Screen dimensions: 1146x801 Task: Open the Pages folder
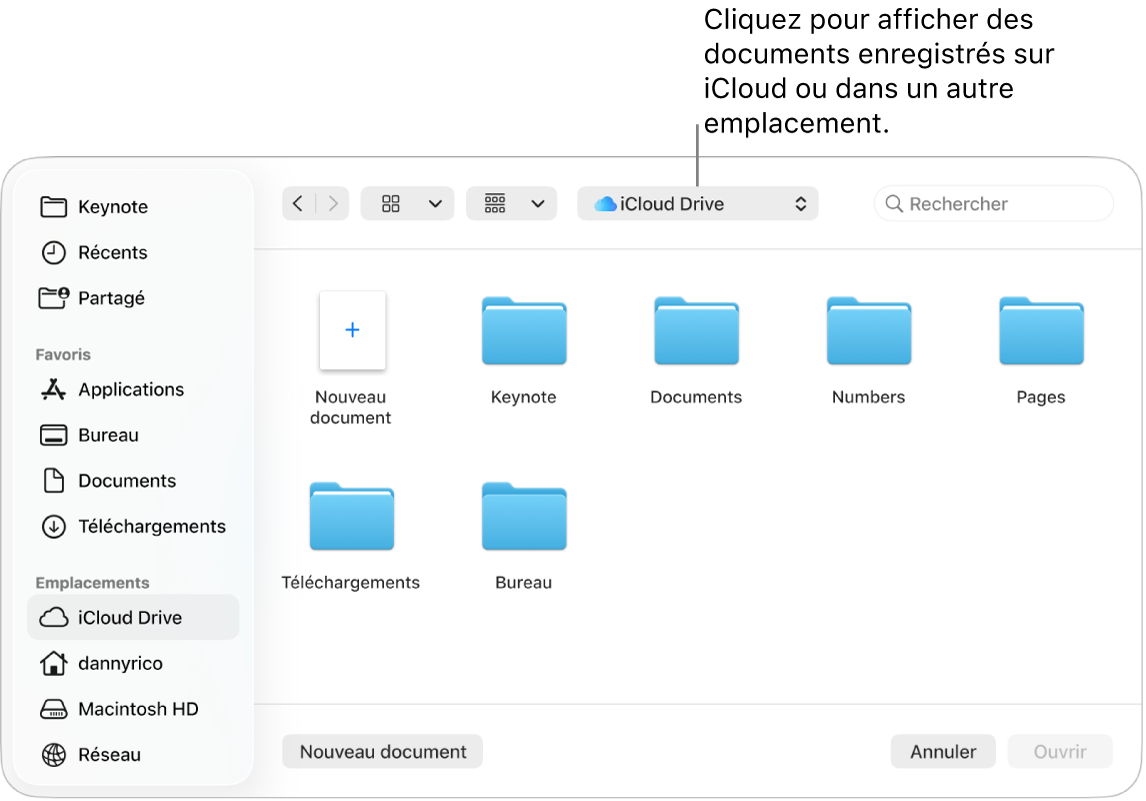tap(1040, 331)
